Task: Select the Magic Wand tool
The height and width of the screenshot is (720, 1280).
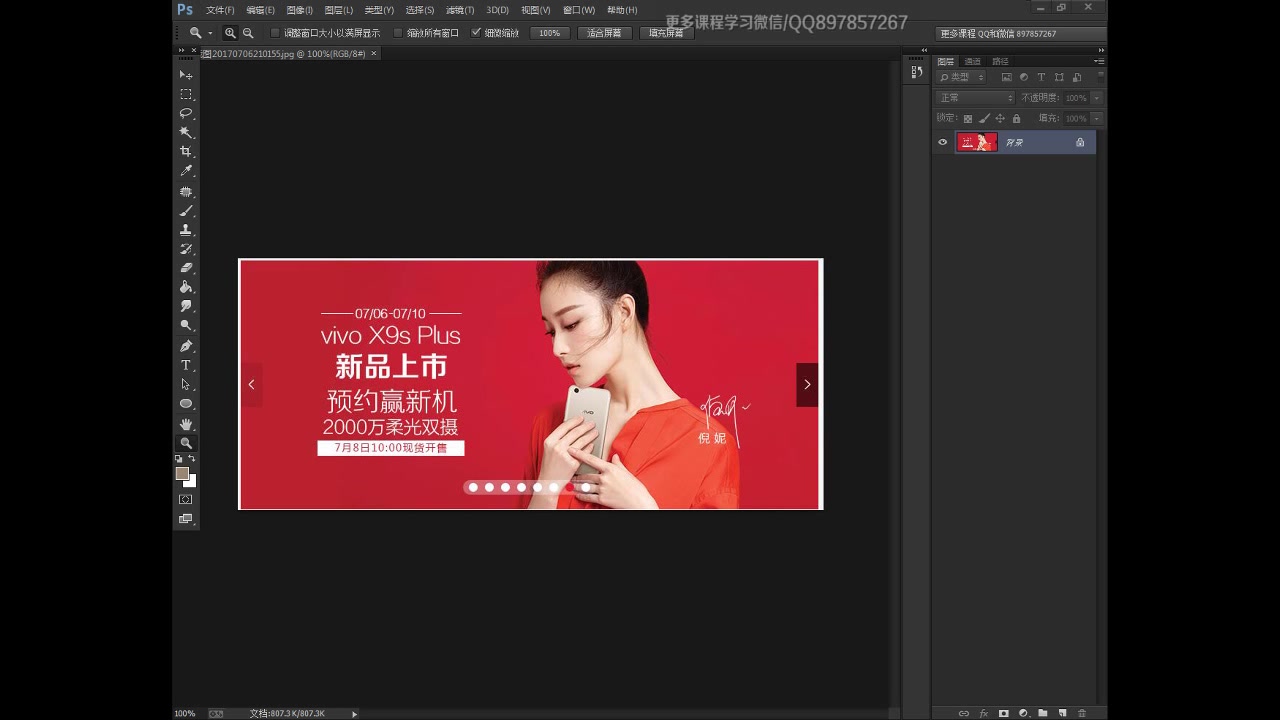Action: (186, 132)
